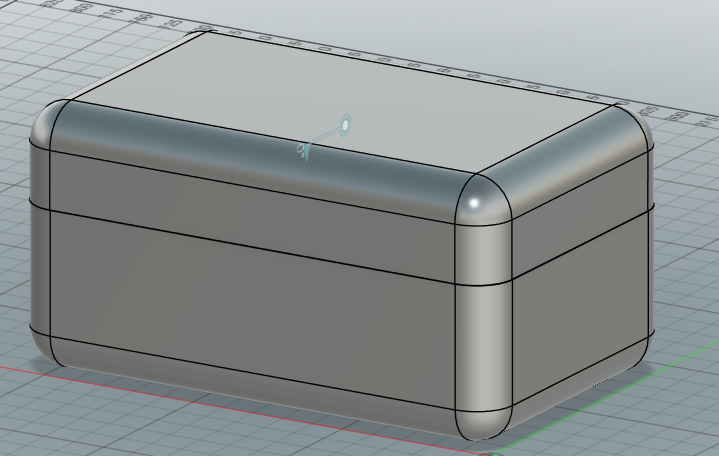Select the front upper lid band face
Viewport: 719px width, 456px height.
point(252,216)
